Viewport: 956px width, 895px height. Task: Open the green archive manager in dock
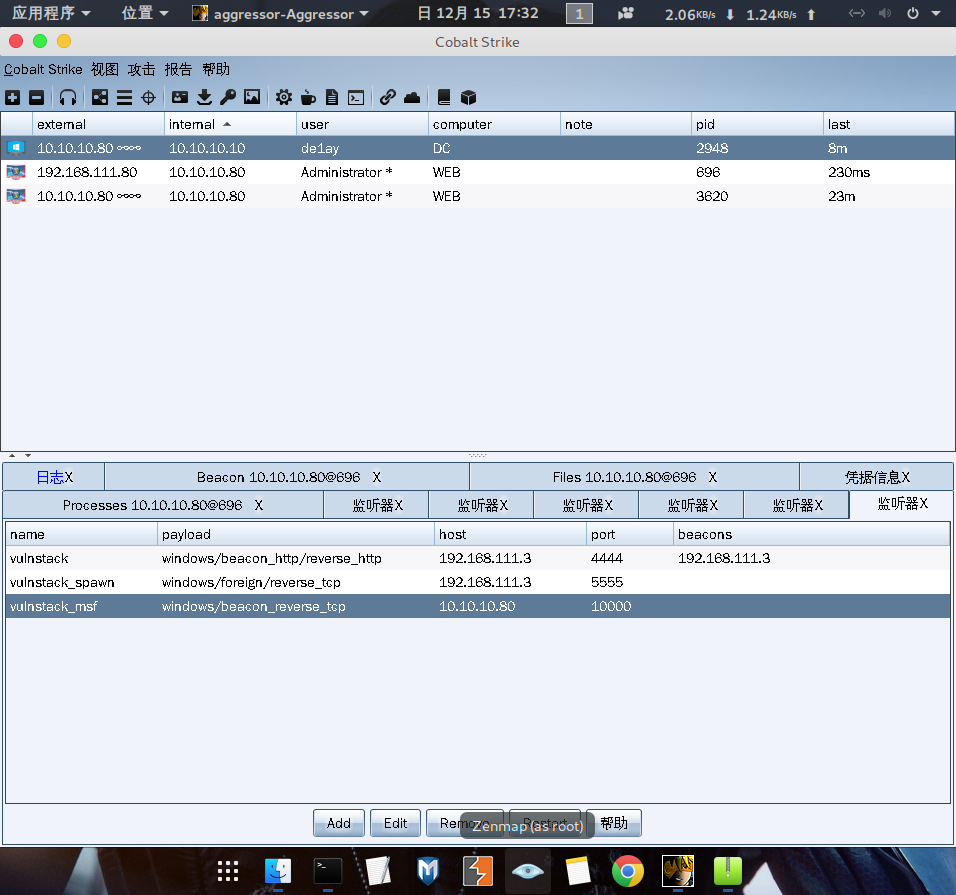[x=728, y=871]
